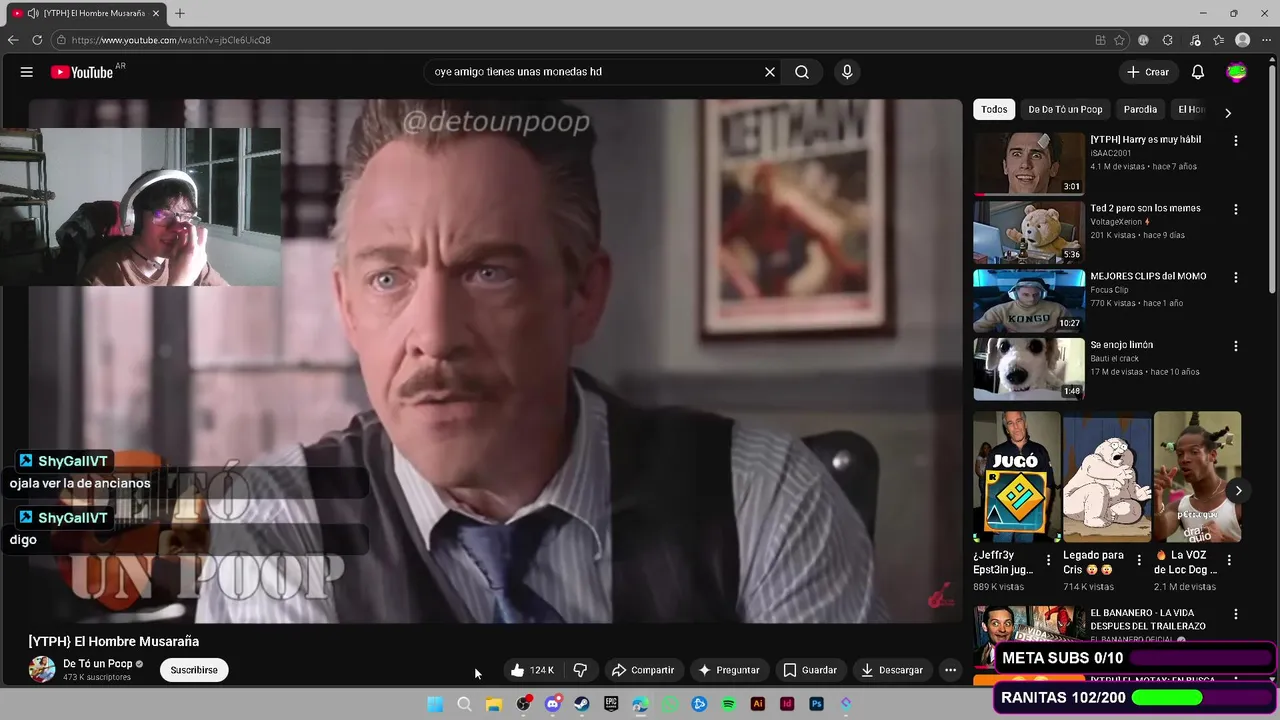Select the 'De Tó un Poop' chip

tap(1065, 110)
